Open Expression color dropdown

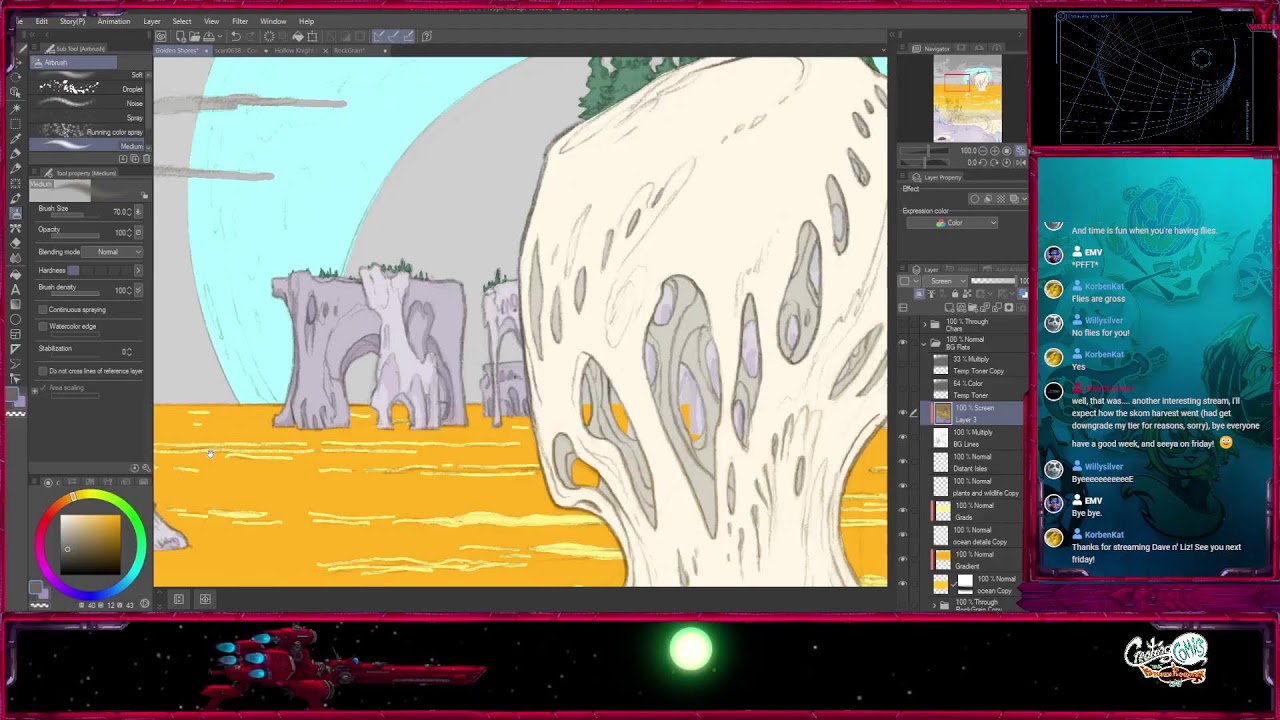point(952,223)
